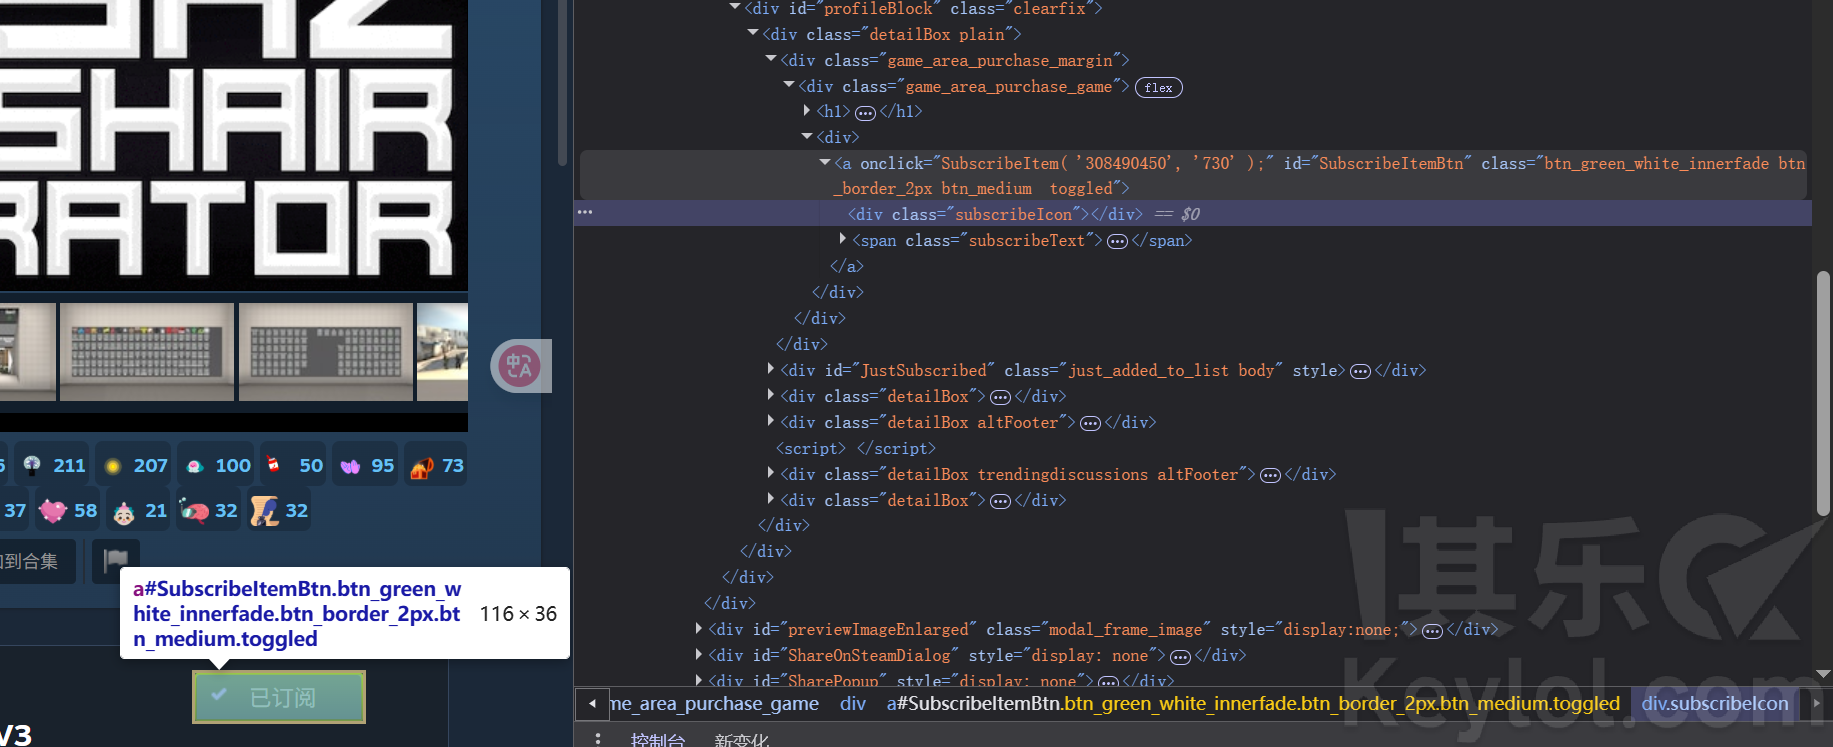1833x747 pixels.
Task: Collapse the detailBox plain div node
Action: [x=753, y=33]
